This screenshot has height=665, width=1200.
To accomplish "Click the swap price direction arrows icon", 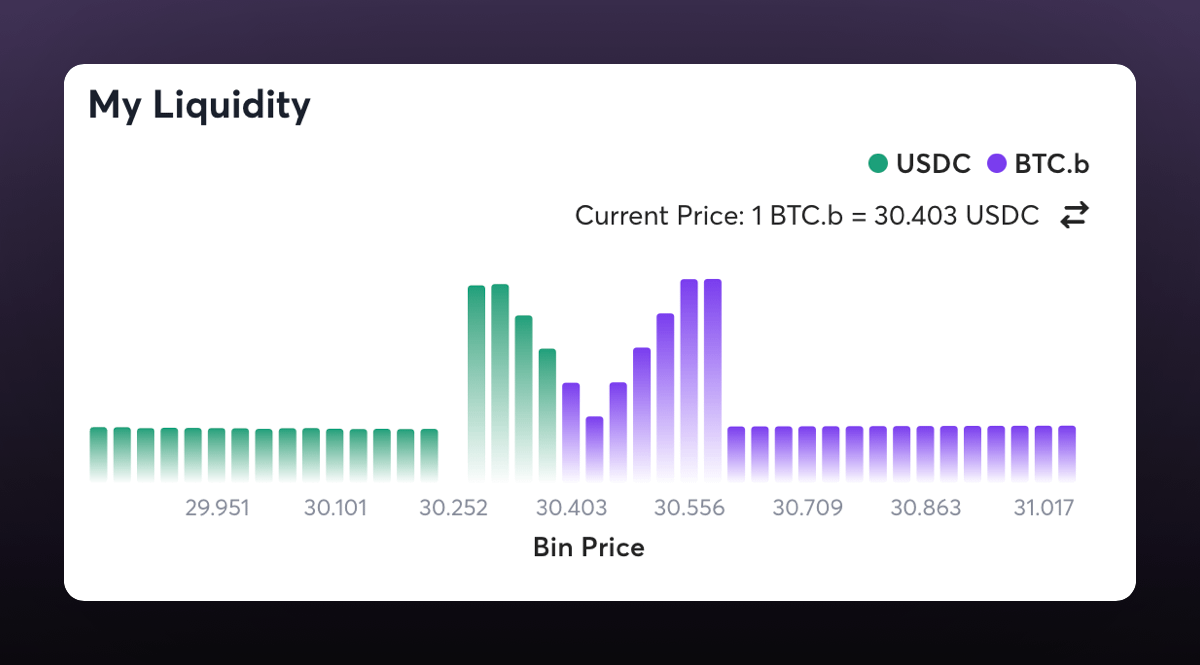I will click(x=1073, y=215).
